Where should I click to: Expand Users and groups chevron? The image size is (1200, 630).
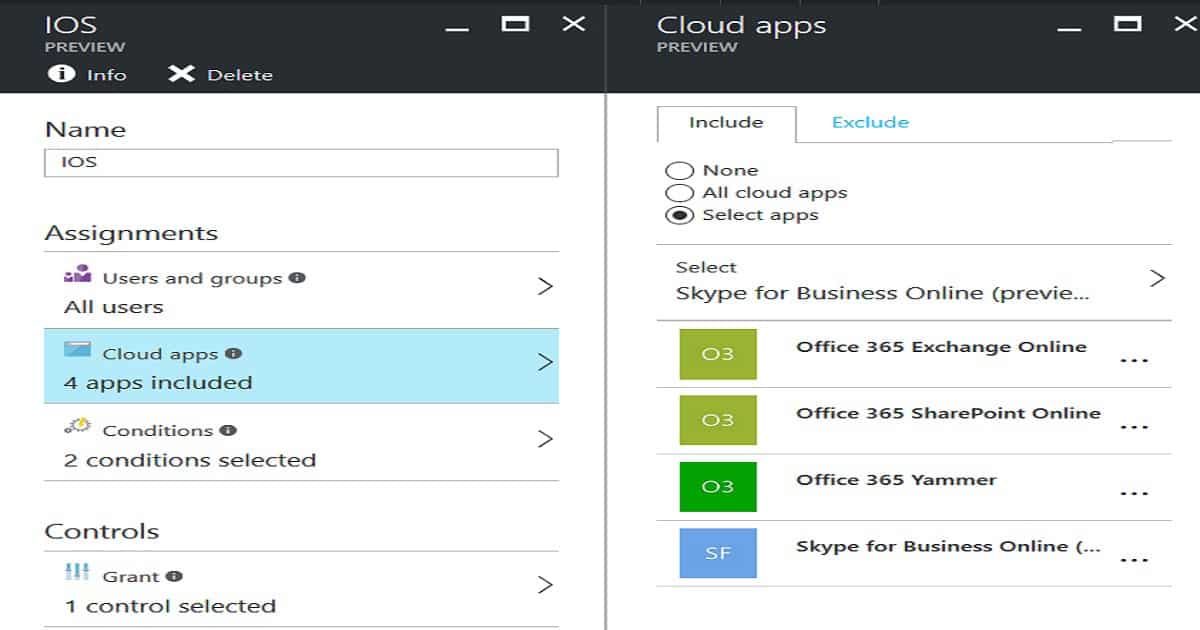point(545,286)
